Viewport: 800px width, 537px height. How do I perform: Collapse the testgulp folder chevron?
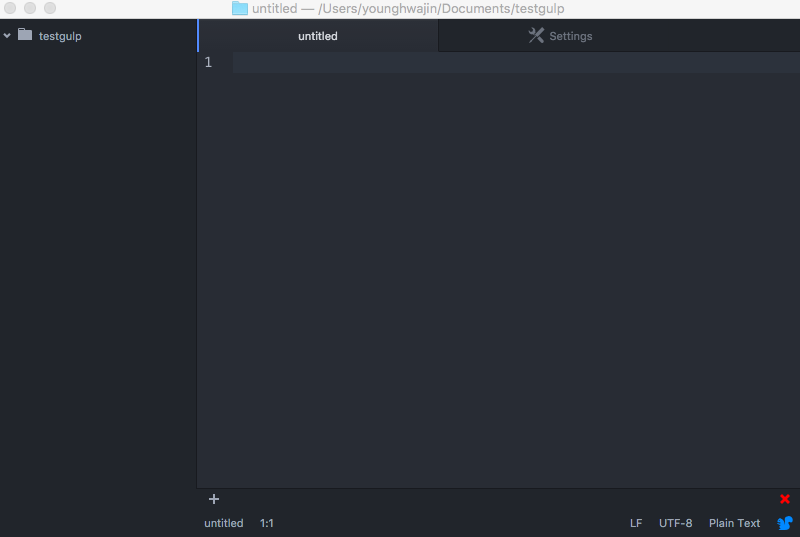pyautogui.click(x=7, y=36)
